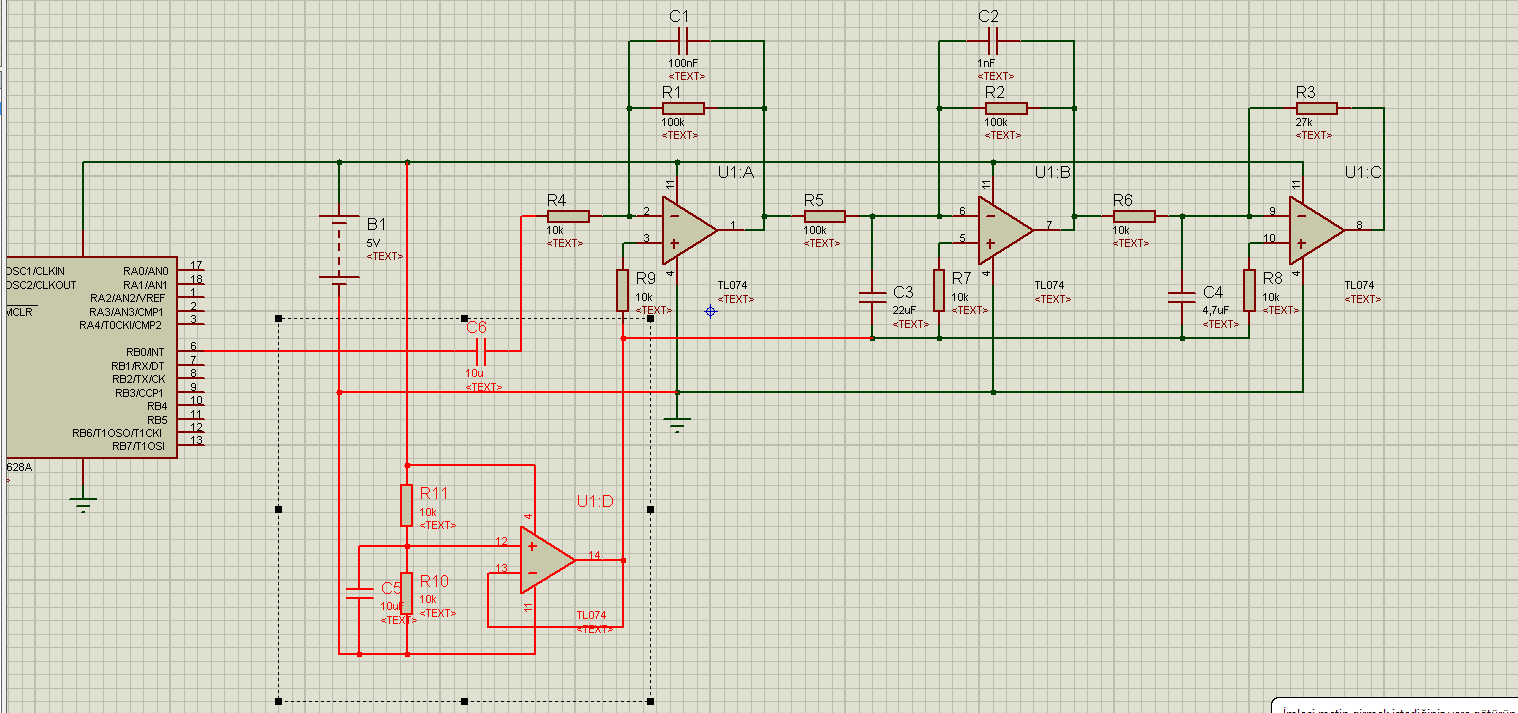
Task: Click ground symbol below op-amp U1:A
Action: coord(678,424)
